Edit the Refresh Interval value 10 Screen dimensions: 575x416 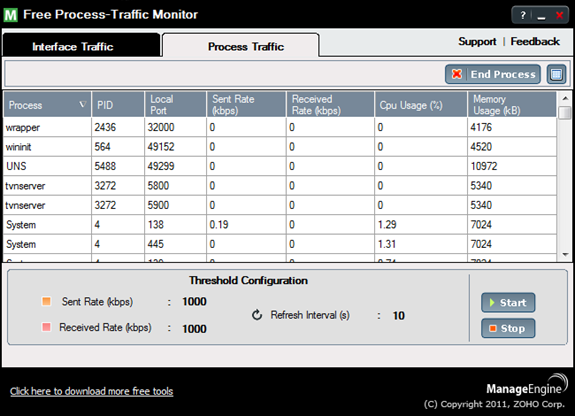pyautogui.click(x=399, y=315)
